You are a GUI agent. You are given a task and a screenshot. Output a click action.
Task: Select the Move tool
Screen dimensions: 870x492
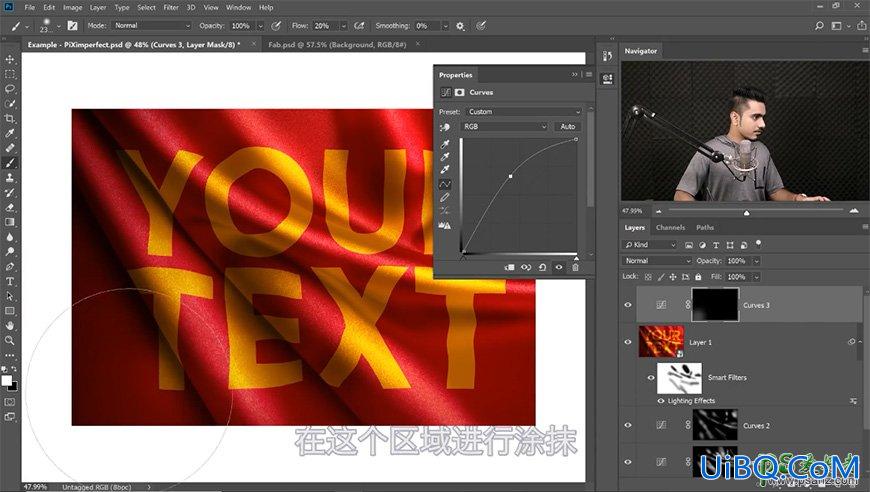pos(9,59)
